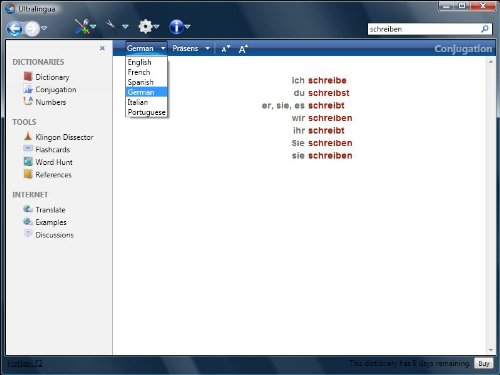This screenshot has height=375, width=500.
Task: Open the Flashcards tool
Action: [x=53, y=150]
